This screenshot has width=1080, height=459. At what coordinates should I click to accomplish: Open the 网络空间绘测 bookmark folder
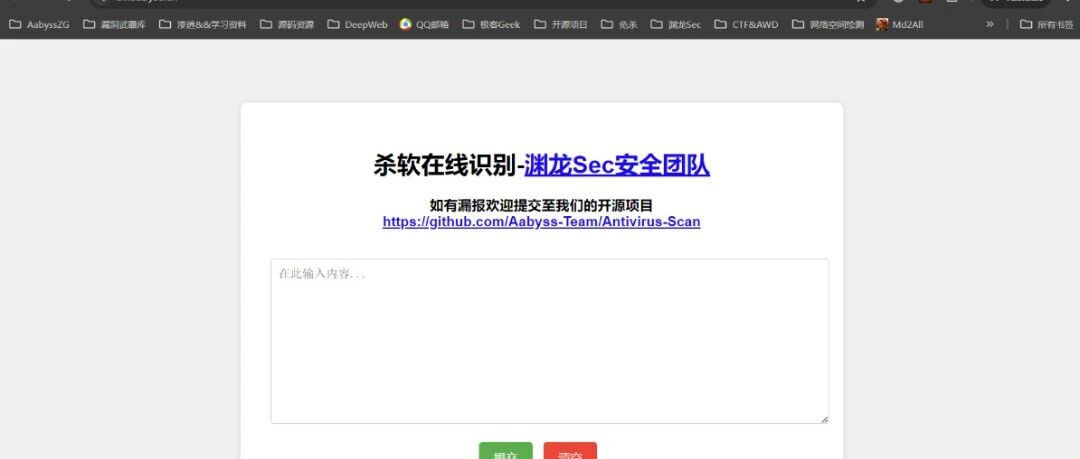828,24
